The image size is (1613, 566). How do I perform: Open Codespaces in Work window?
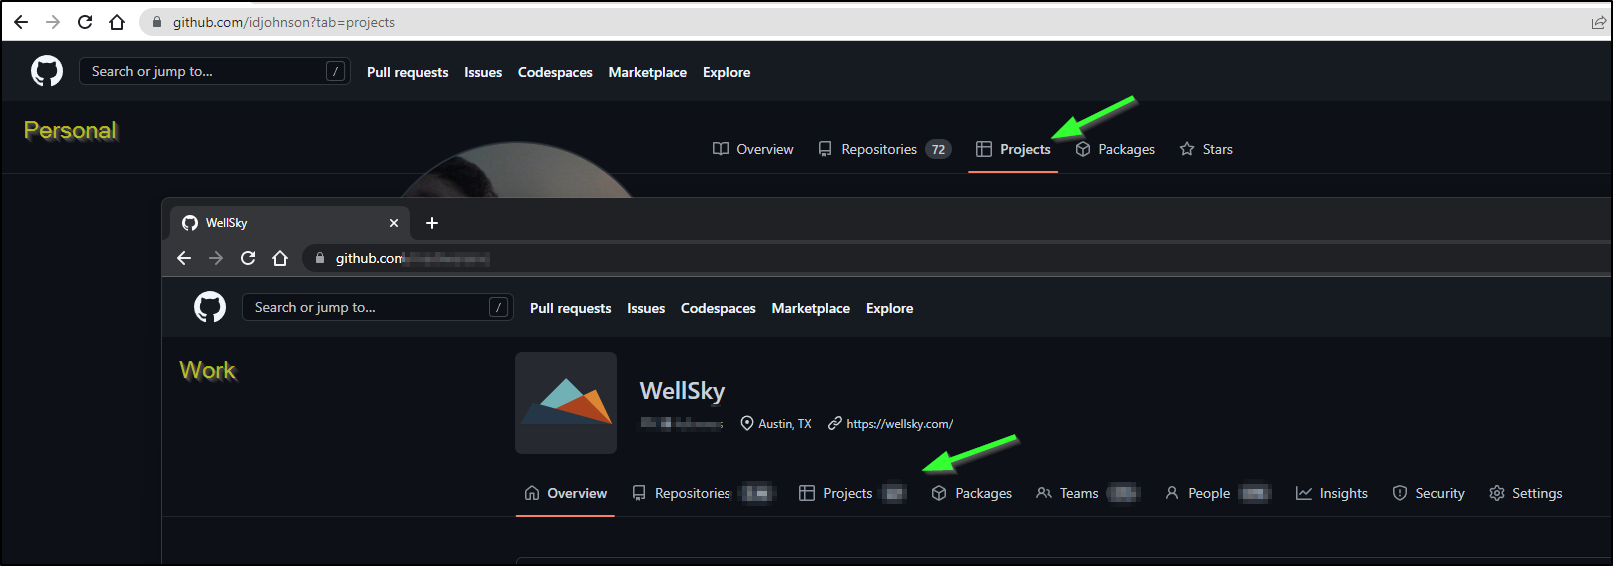[x=718, y=308]
